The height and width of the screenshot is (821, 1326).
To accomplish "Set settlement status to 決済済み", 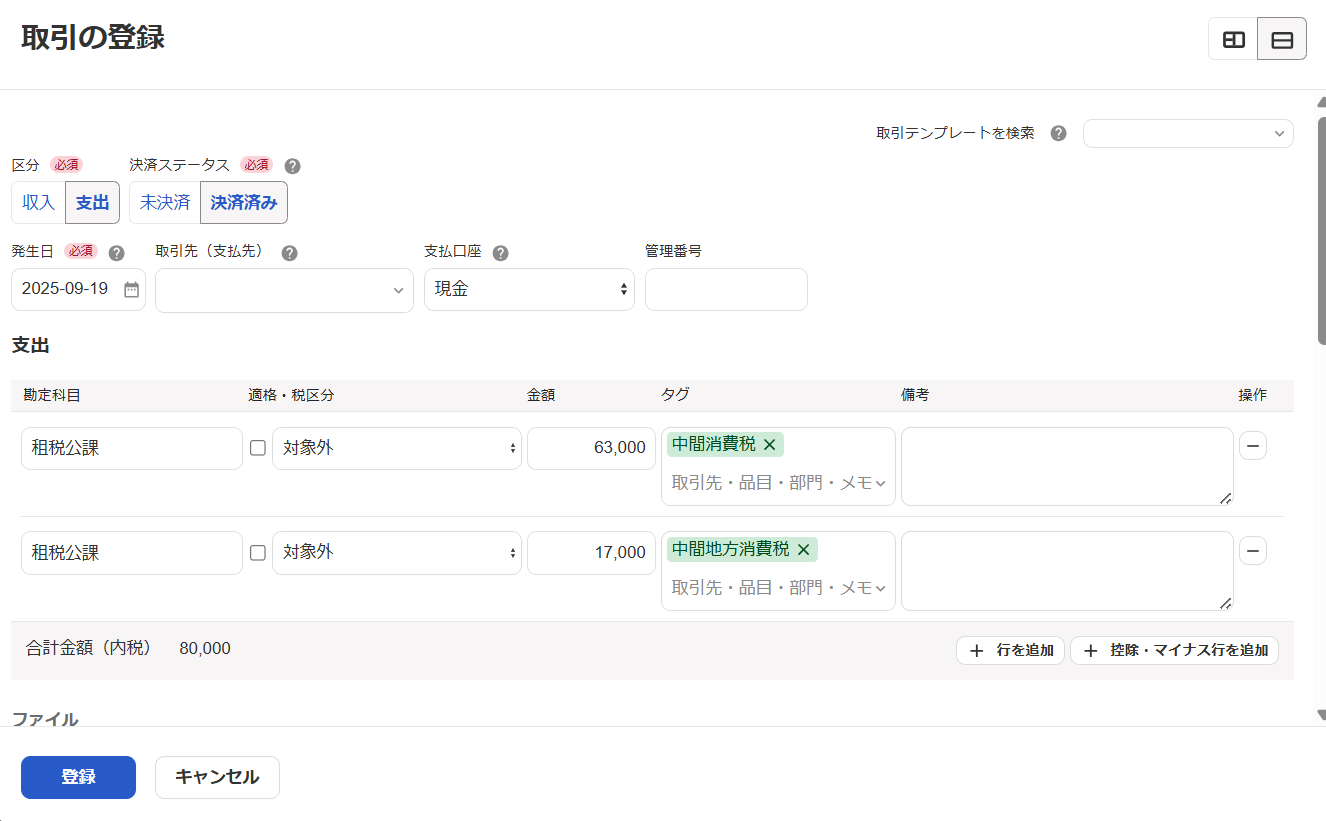I will [244, 202].
